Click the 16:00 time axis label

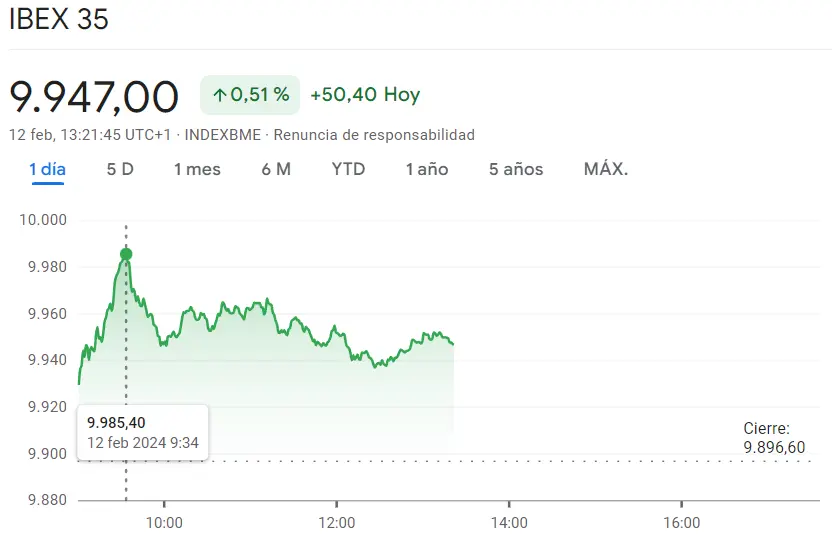click(x=681, y=522)
